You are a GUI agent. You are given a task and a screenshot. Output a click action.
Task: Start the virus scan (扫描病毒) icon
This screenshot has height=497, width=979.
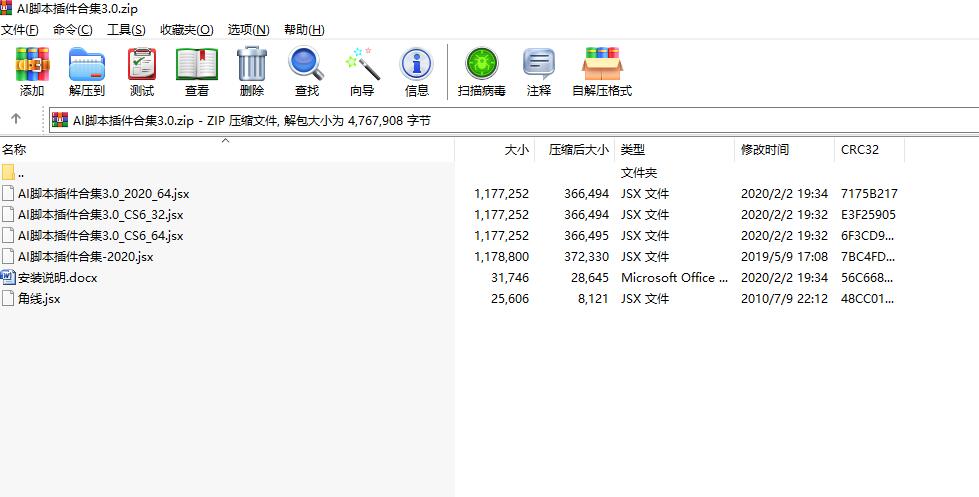pyautogui.click(x=481, y=64)
